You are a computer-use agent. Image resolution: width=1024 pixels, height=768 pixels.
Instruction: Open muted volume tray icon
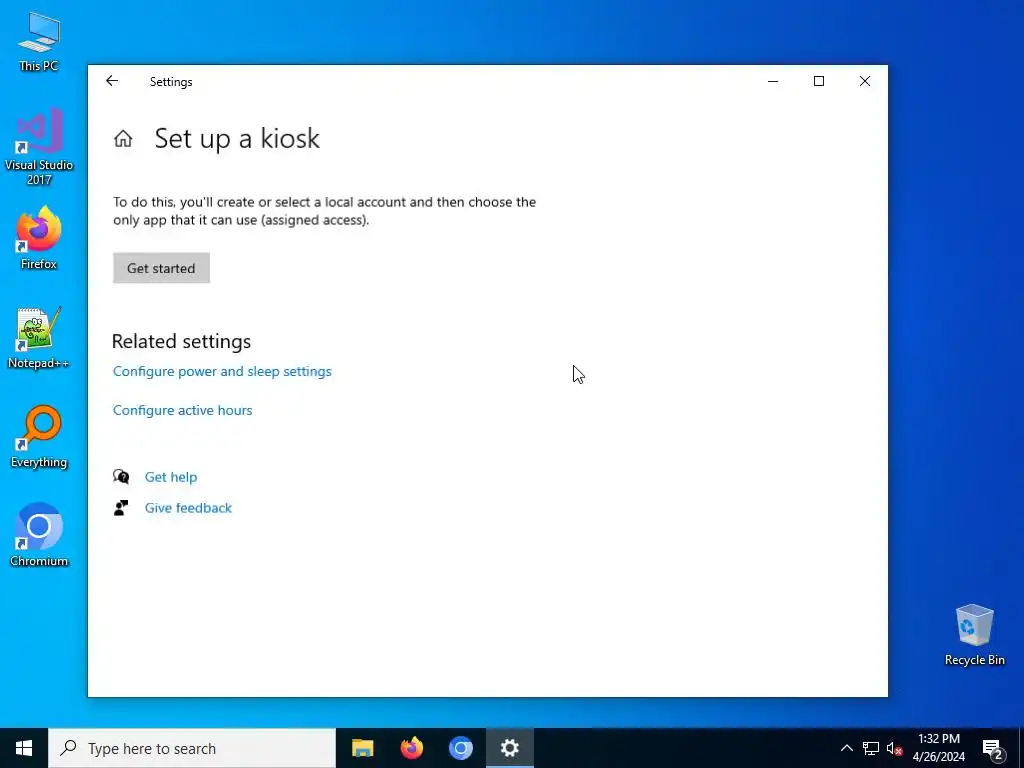point(894,748)
